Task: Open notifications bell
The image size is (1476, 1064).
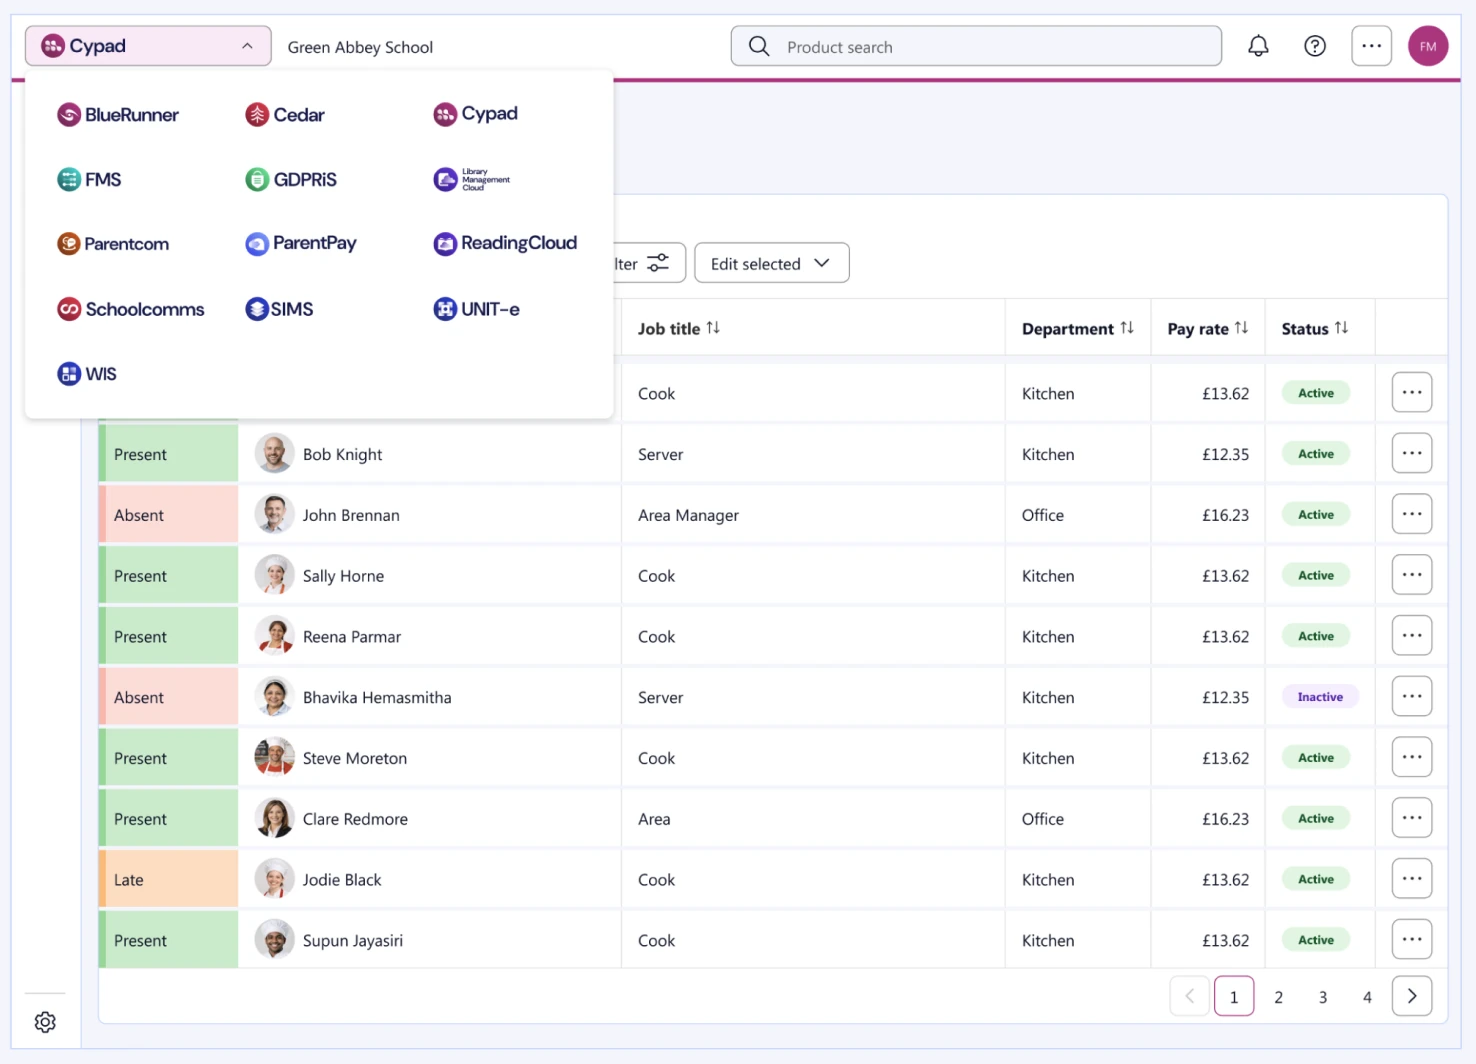Action: [1258, 46]
